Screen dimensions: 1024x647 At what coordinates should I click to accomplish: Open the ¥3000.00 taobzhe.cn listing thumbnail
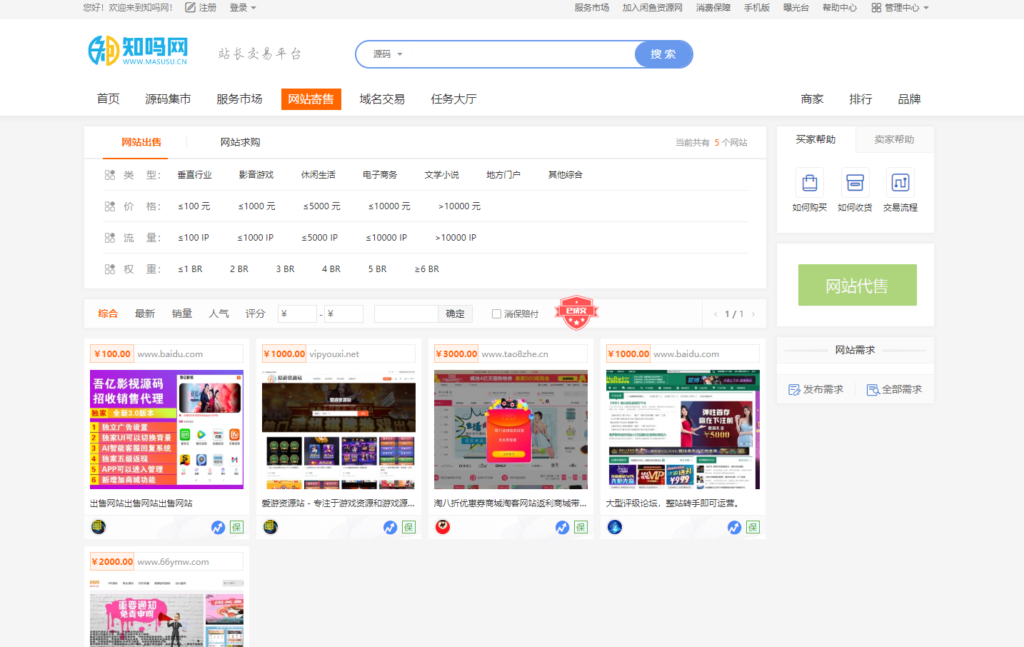point(511,429)
